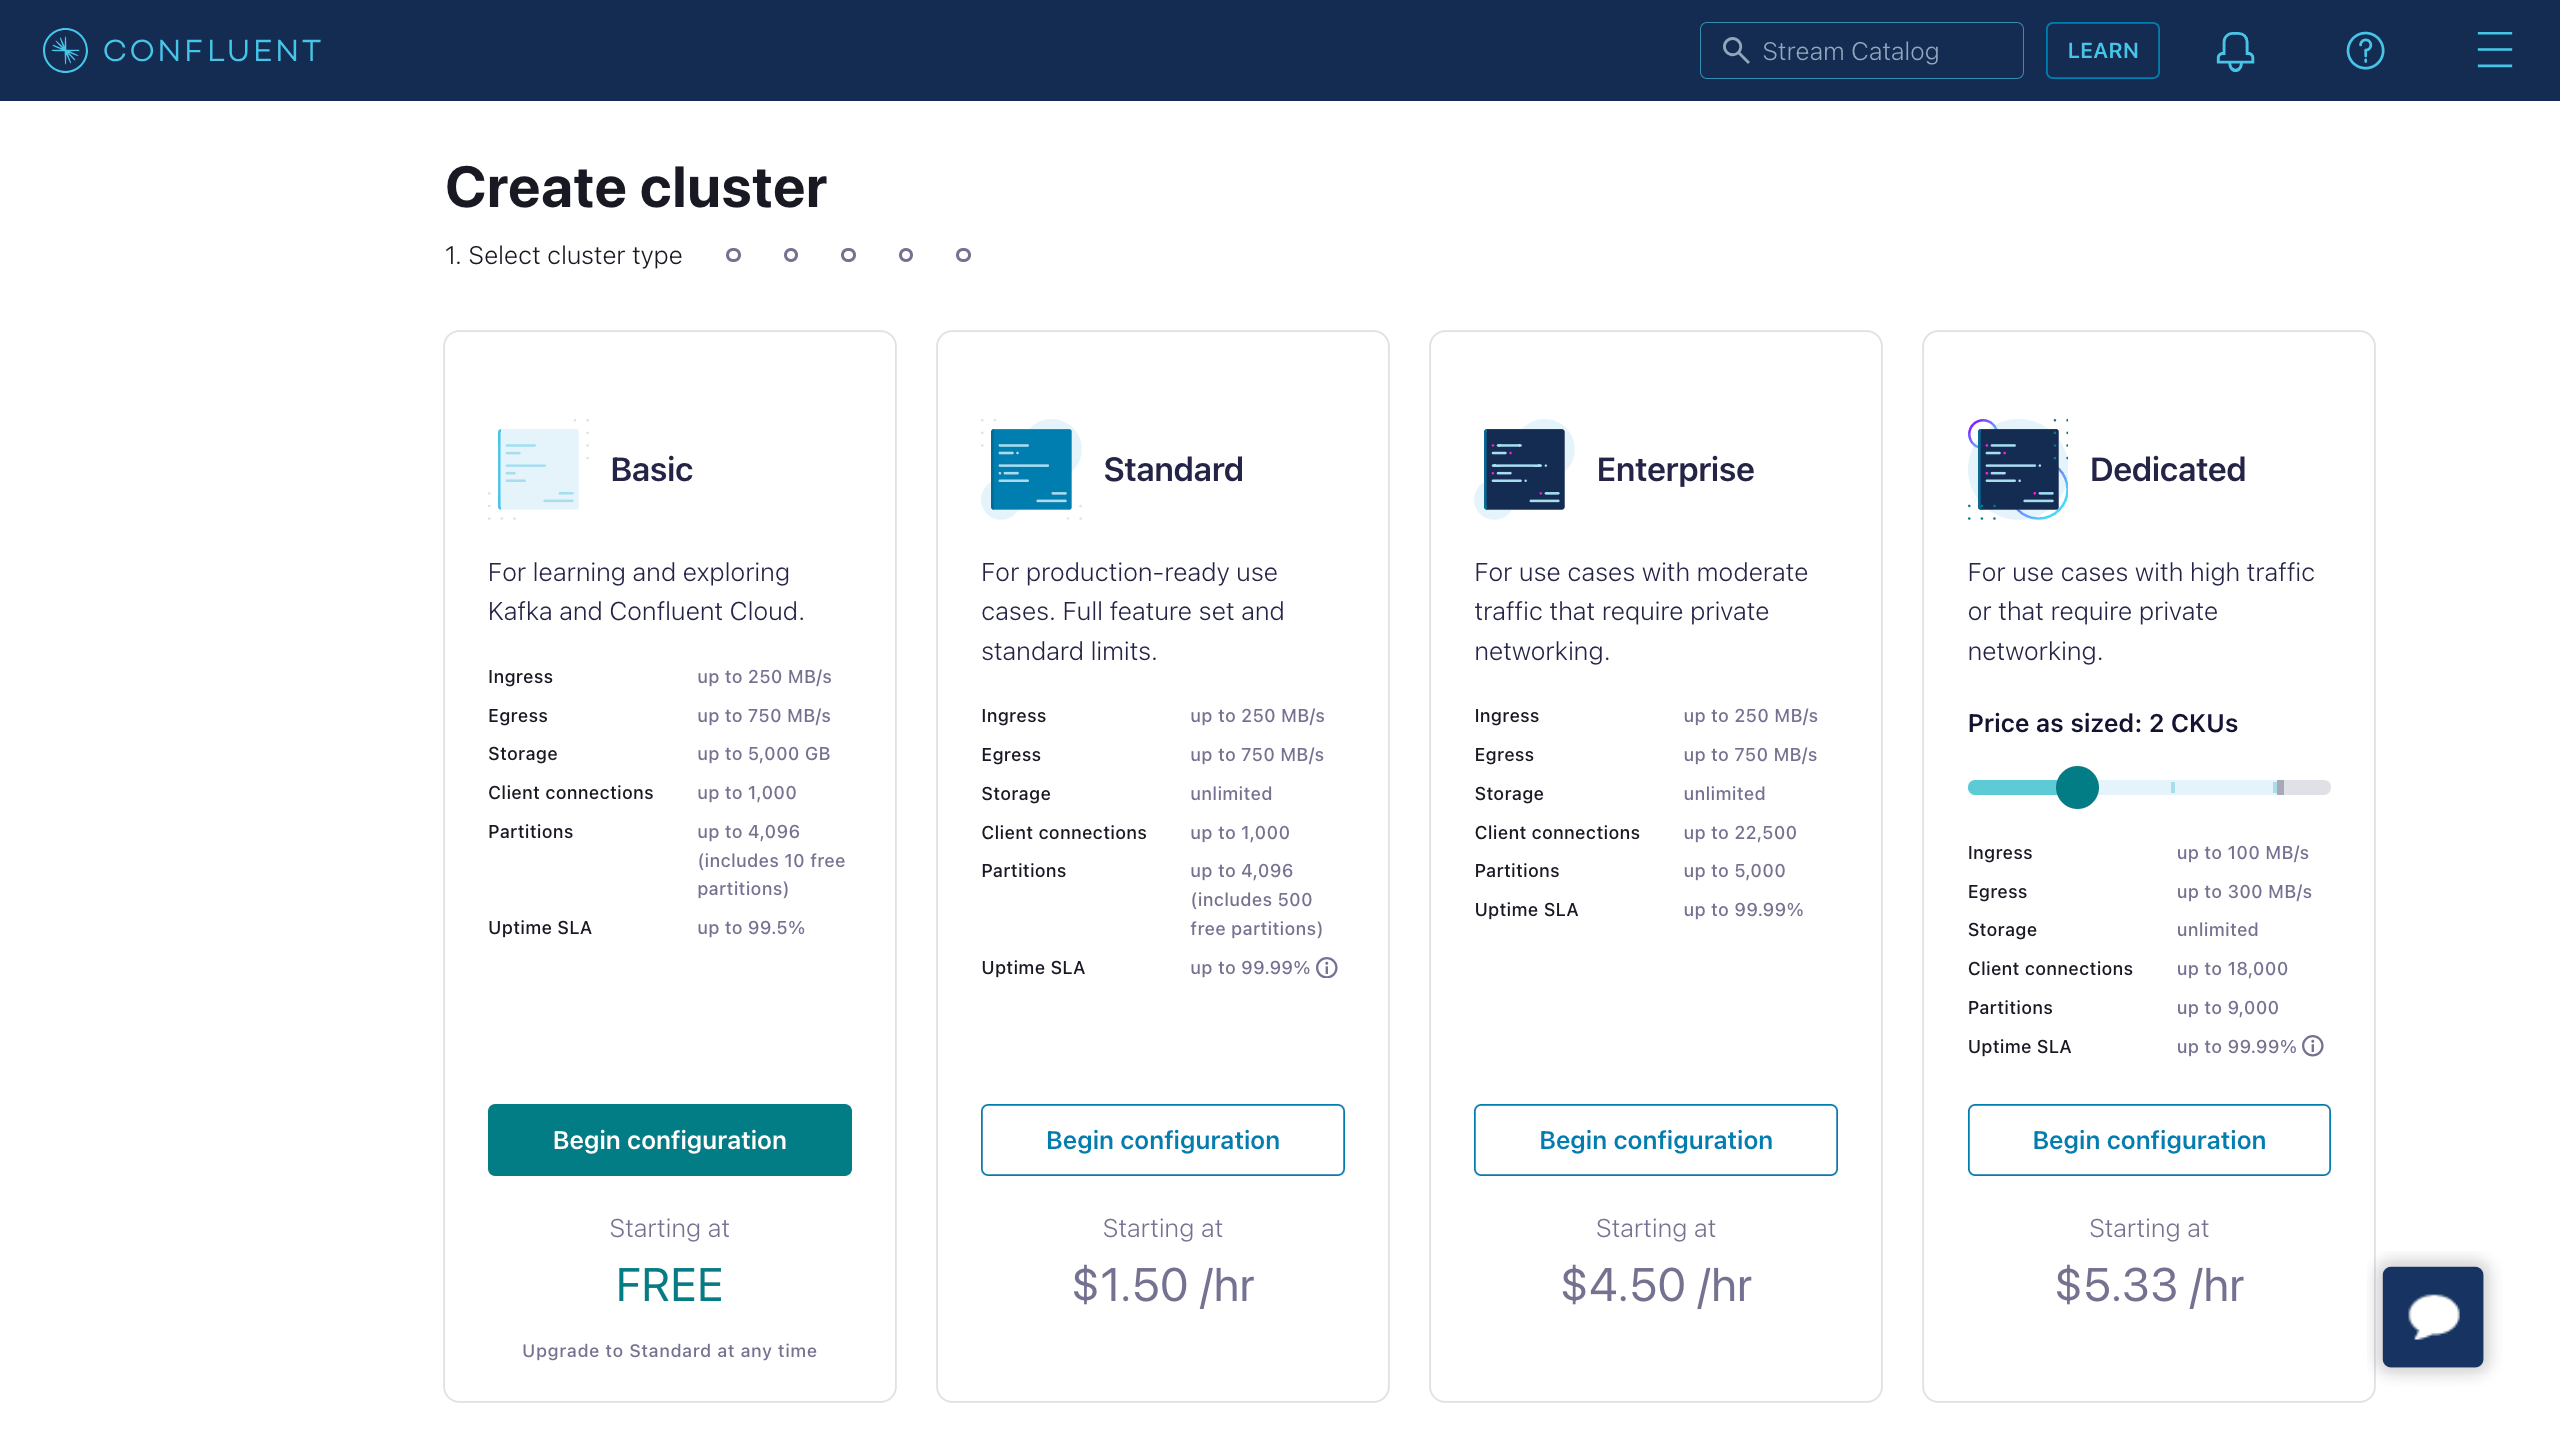The image size is (2560, 1430).
Task: Open the help question mark icon
Action: (2365, 50)
